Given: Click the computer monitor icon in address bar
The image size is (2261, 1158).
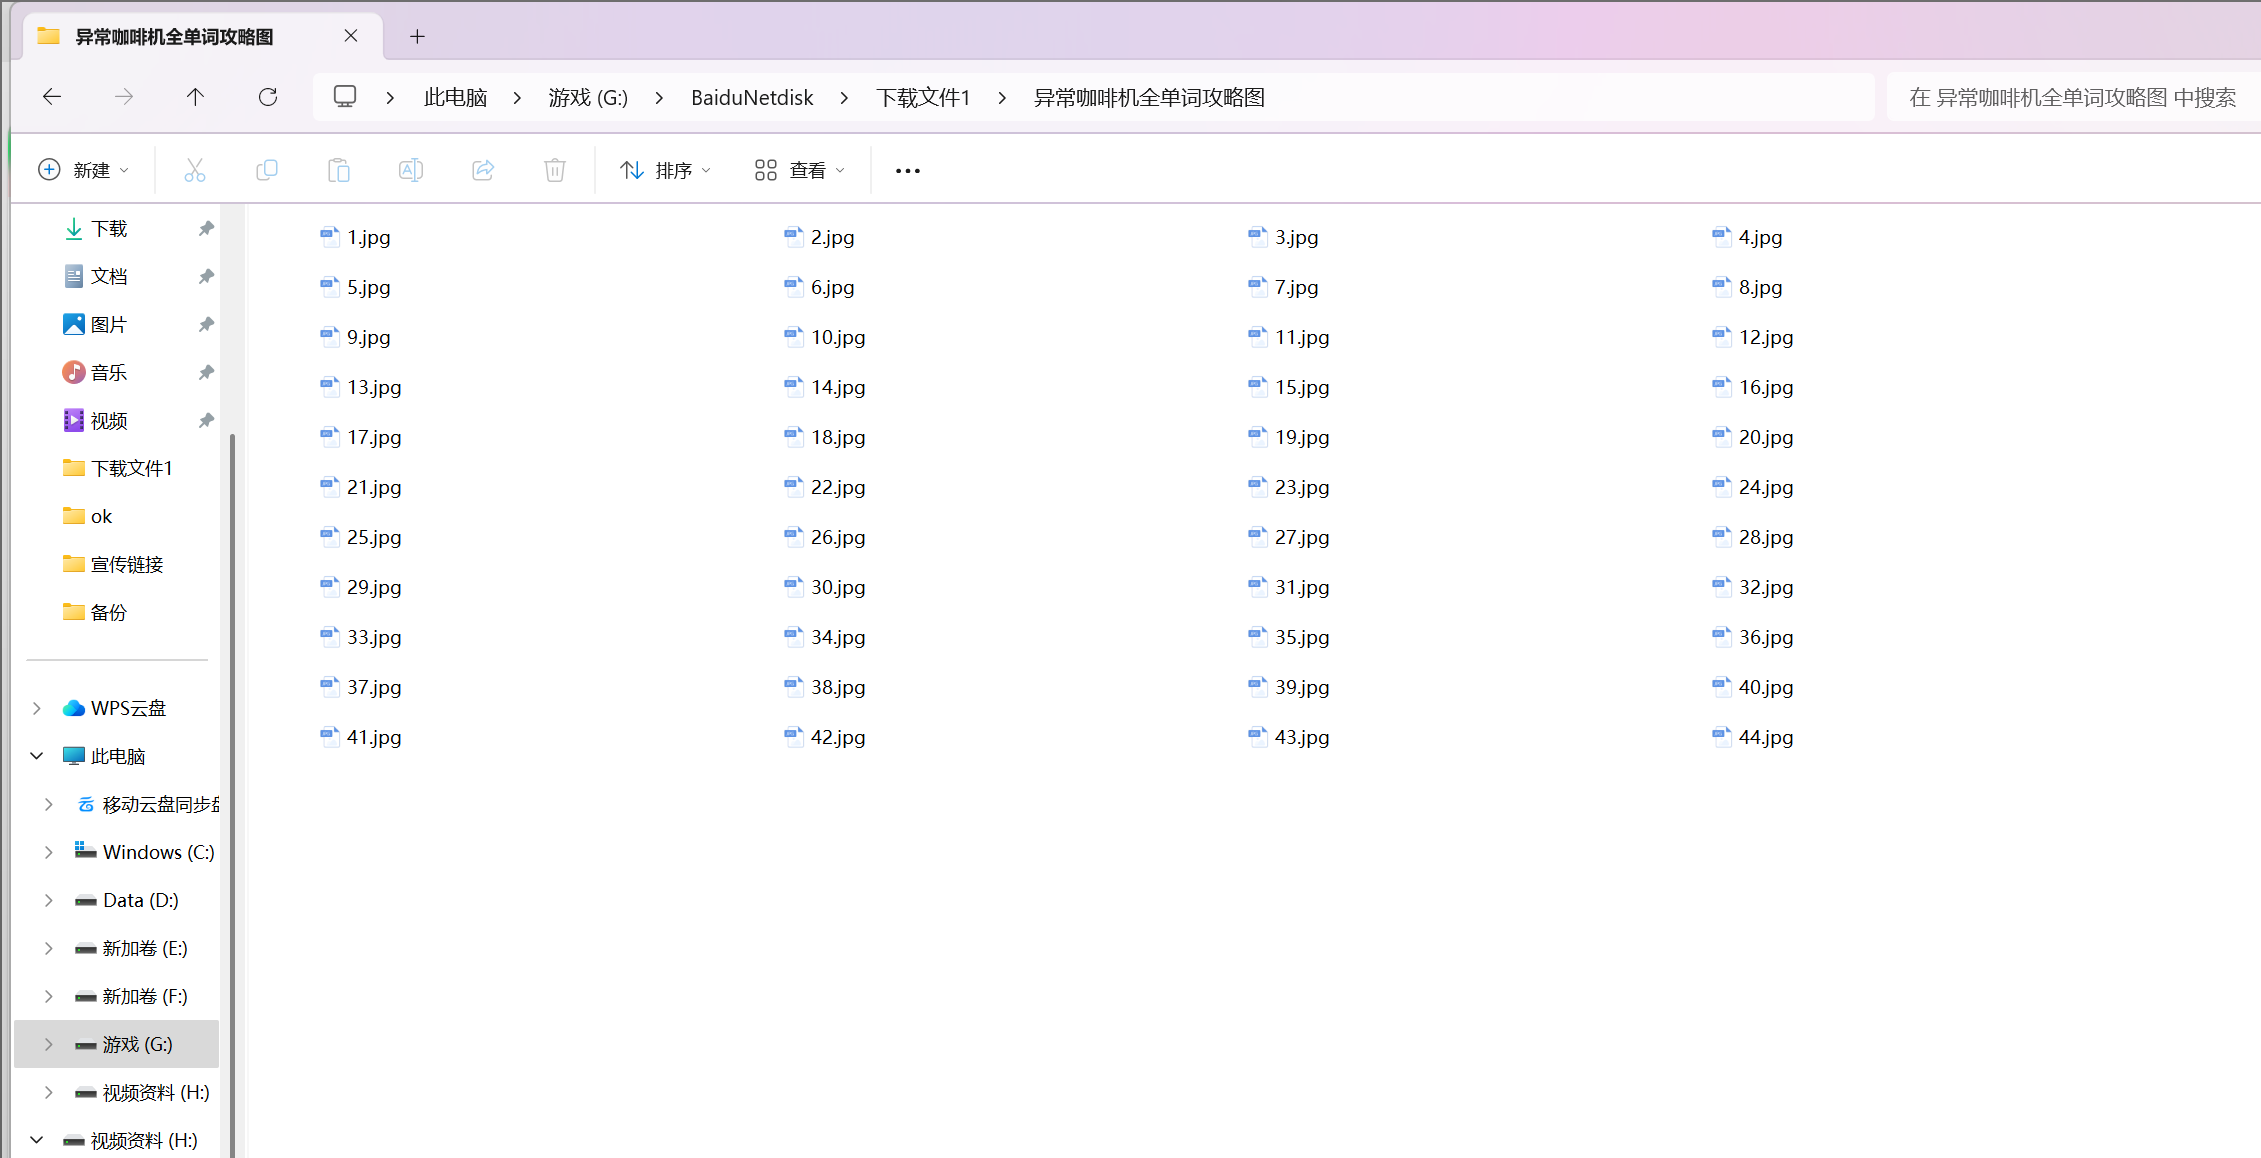Looking at the screenshot, I should pos(345,97).
